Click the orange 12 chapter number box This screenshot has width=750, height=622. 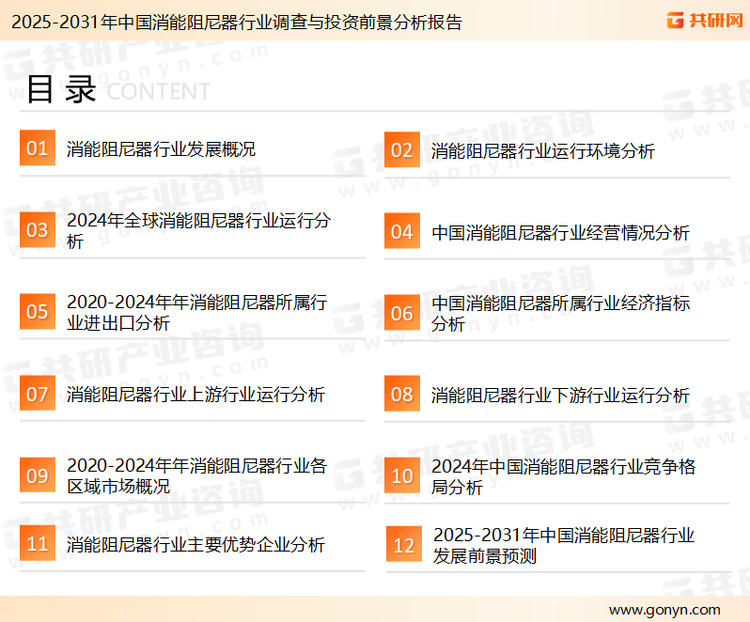(x=404, y=544)
